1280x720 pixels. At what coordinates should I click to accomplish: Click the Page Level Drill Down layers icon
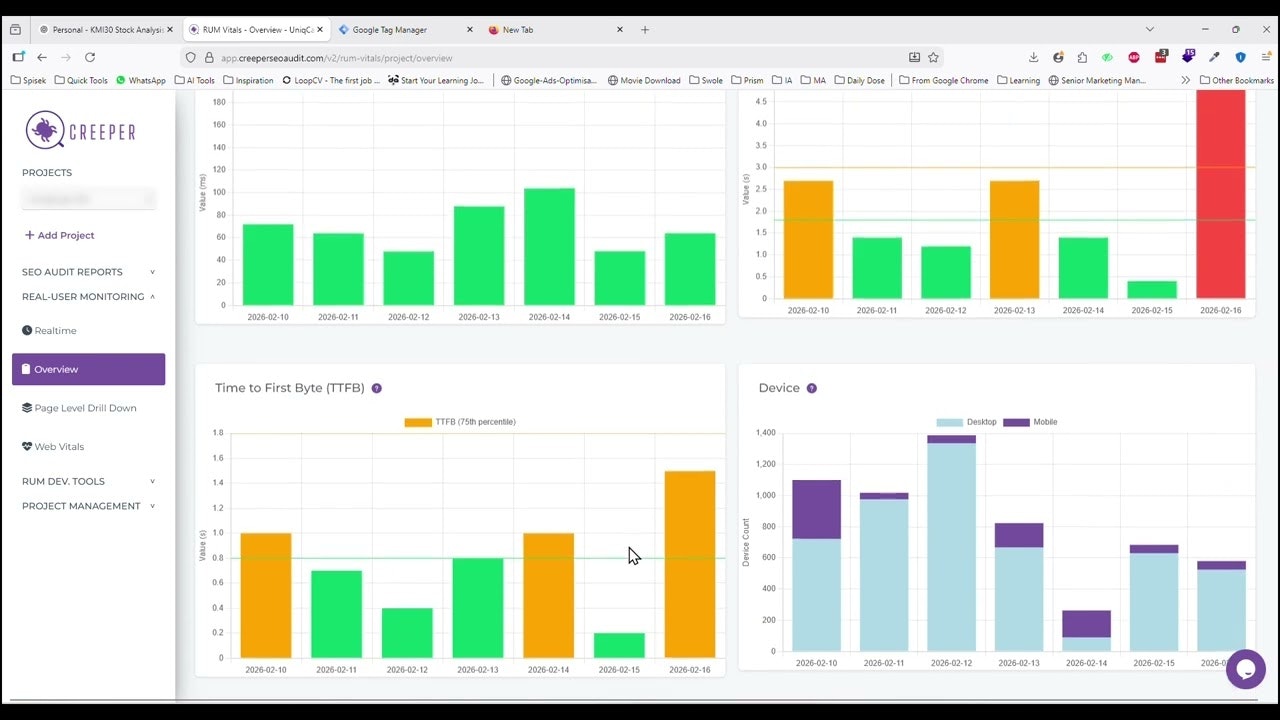click(27, 407)
